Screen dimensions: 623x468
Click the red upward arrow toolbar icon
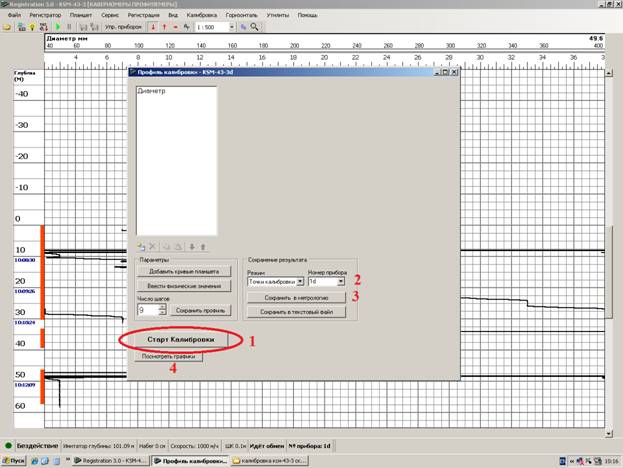tap(164, 27)
